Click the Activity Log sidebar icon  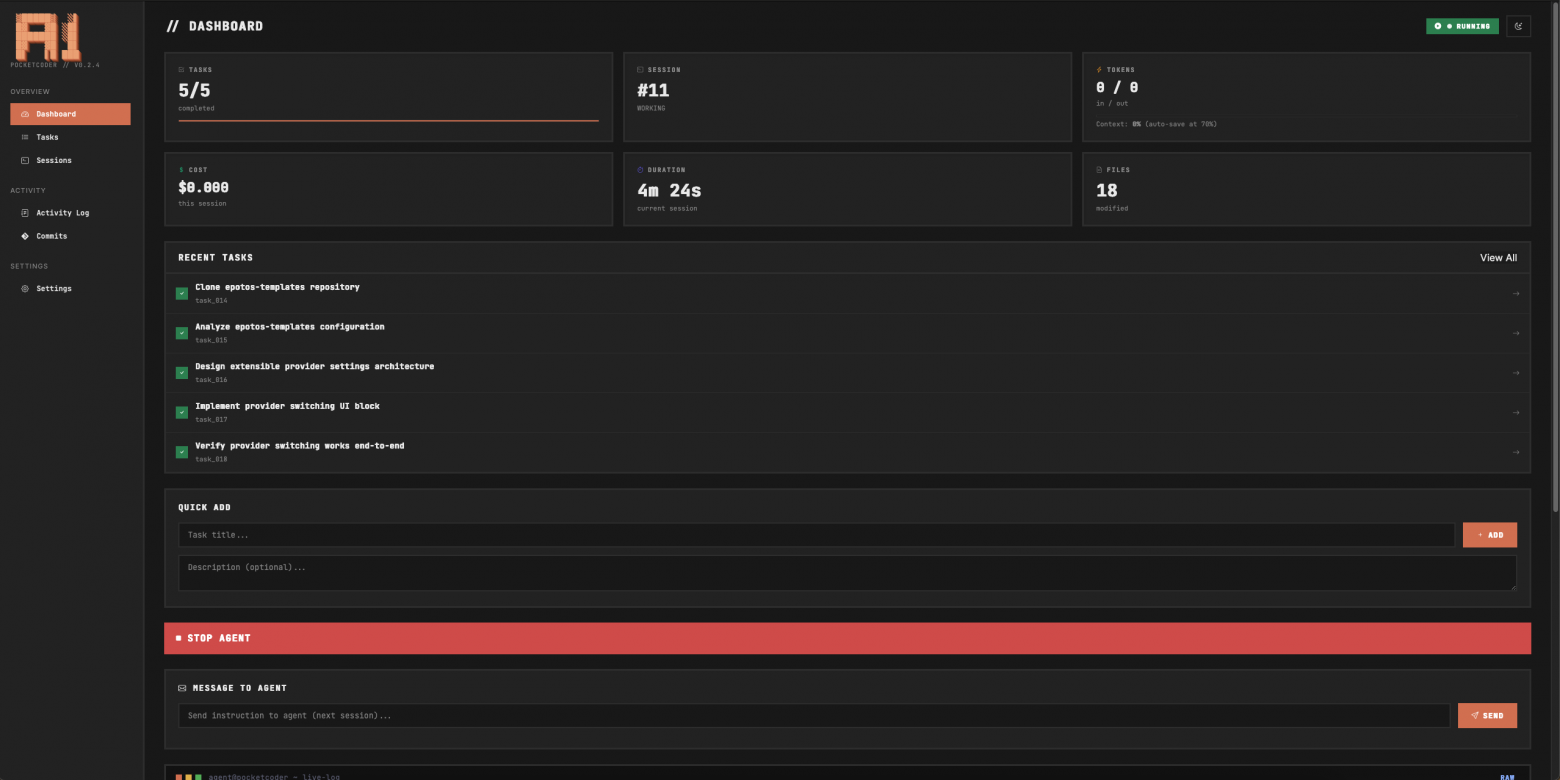point(25,213)
